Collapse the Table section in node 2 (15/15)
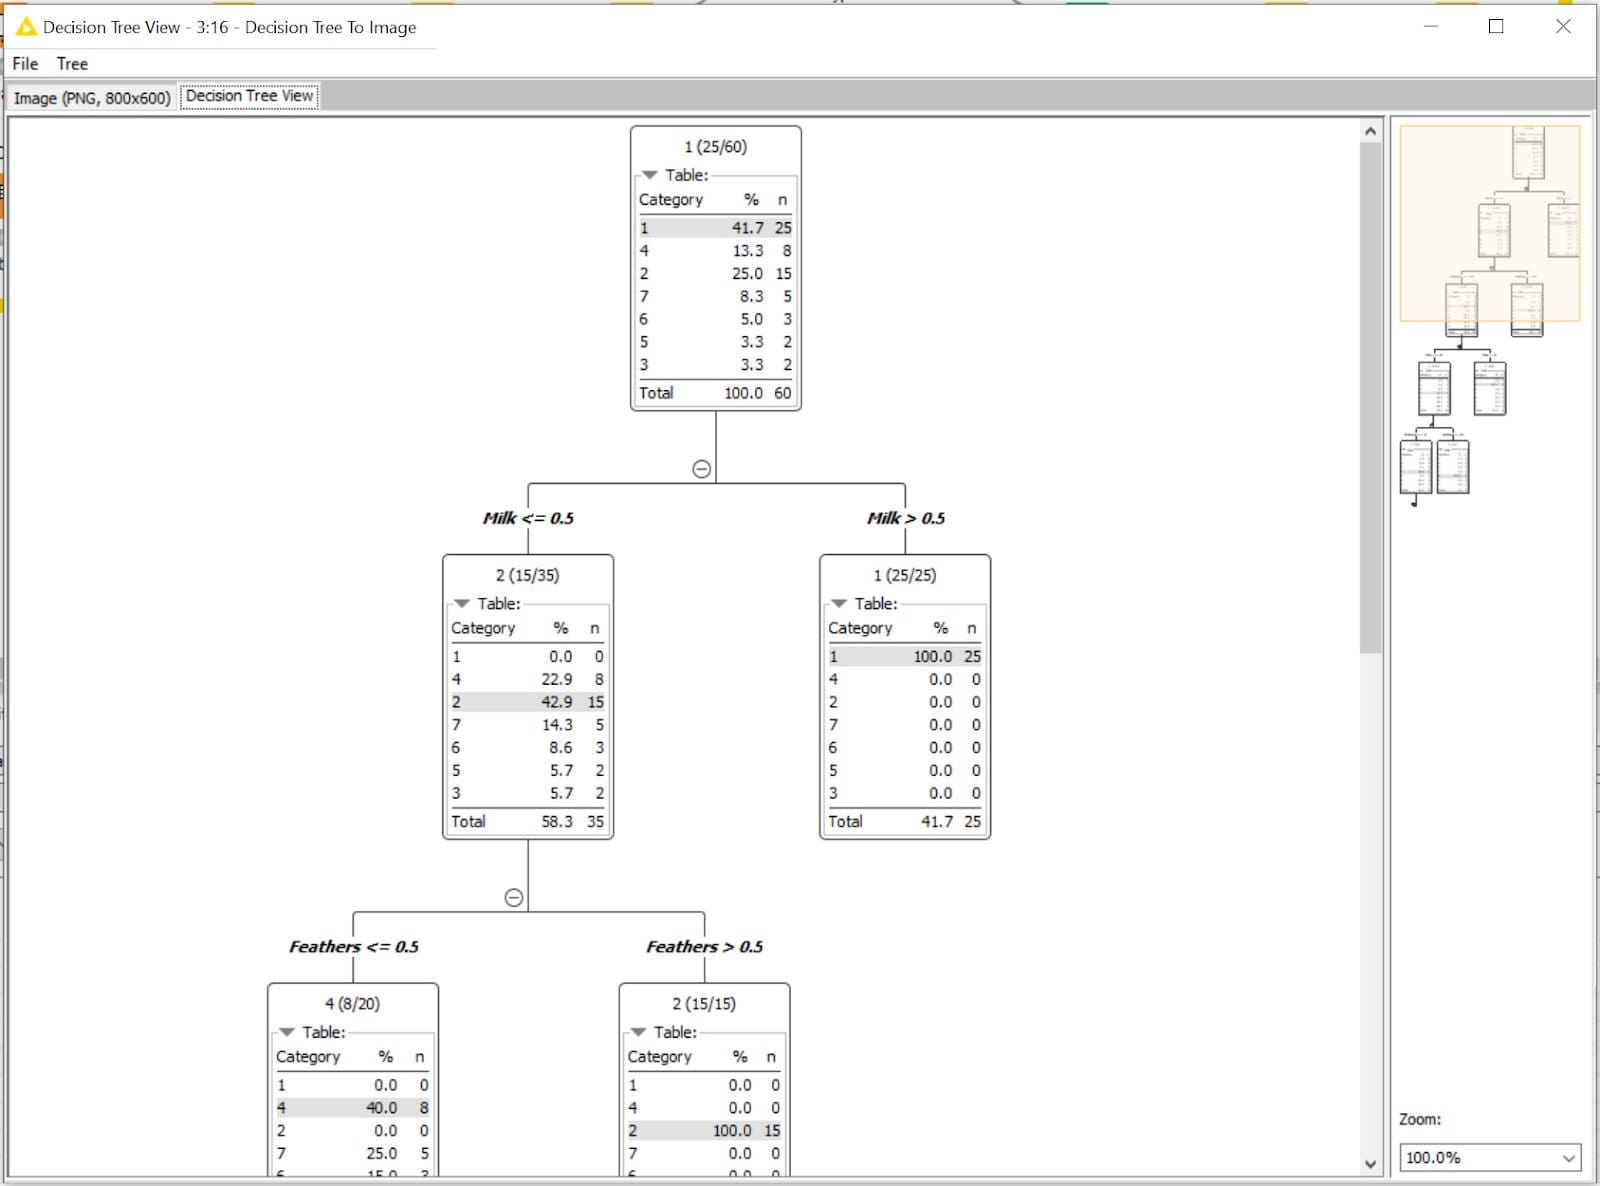 (639, 1033)
